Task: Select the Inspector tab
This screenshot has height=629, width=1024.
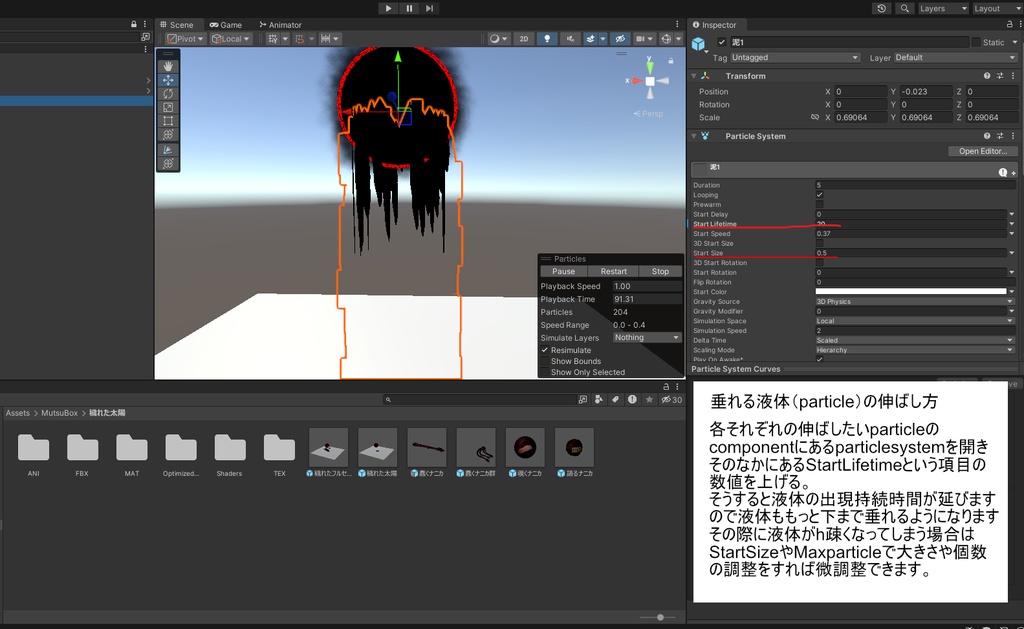Action: click(714, 25)
